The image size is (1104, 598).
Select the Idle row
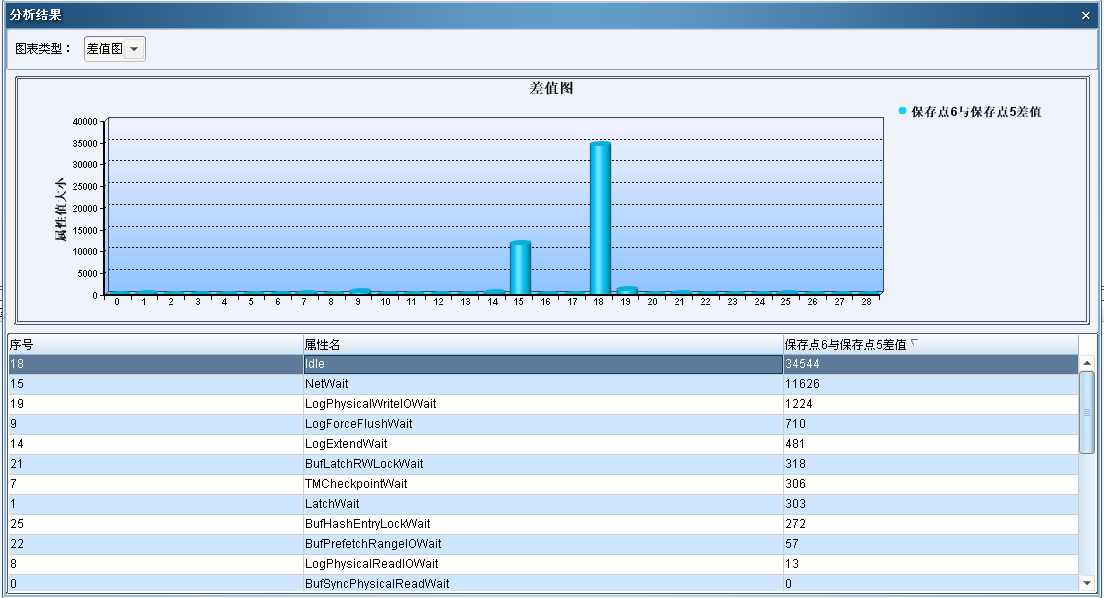pyautogui.click(x=542, y=364)
